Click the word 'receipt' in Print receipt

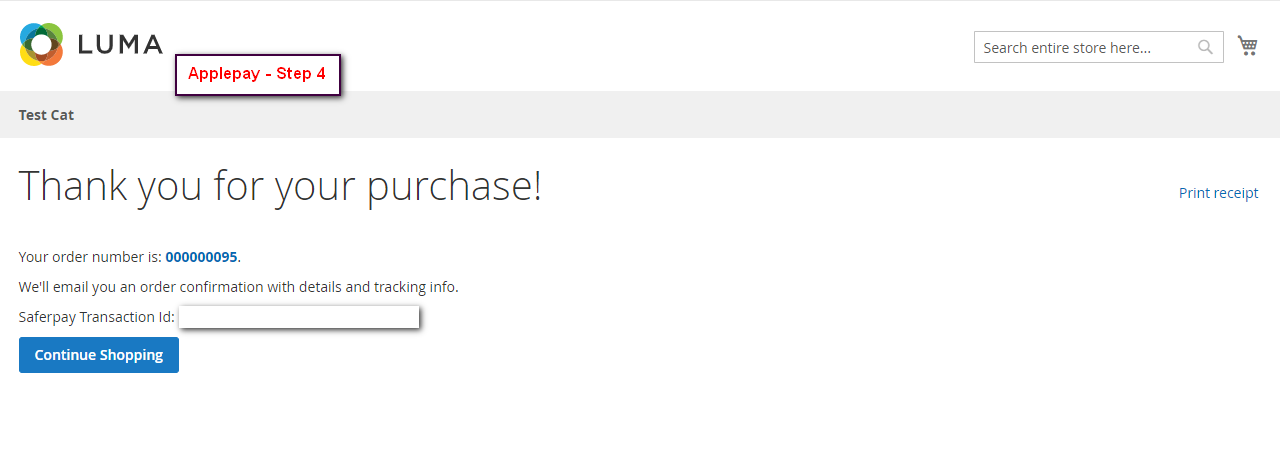(1236, 193)
